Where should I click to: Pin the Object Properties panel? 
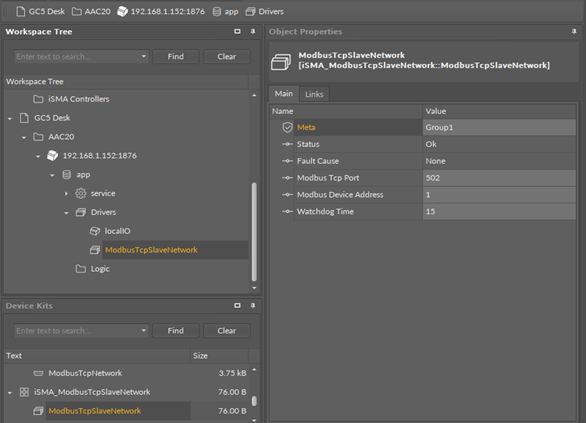coord(574,32)
